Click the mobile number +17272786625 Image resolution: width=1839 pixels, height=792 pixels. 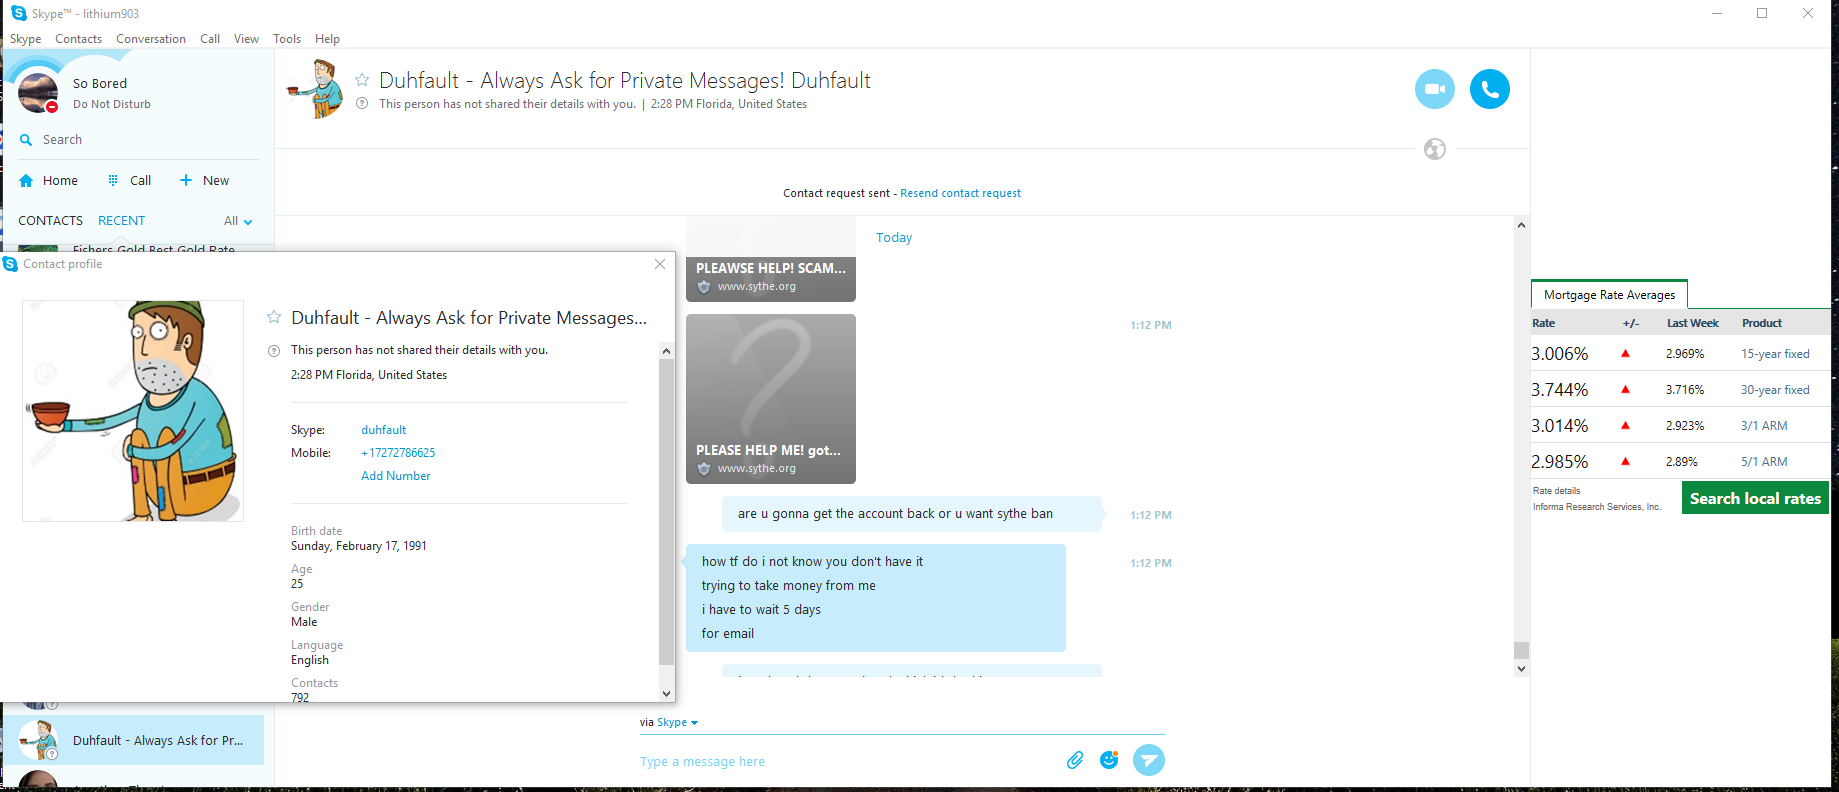pyautogui.click(x=398, y=453)
